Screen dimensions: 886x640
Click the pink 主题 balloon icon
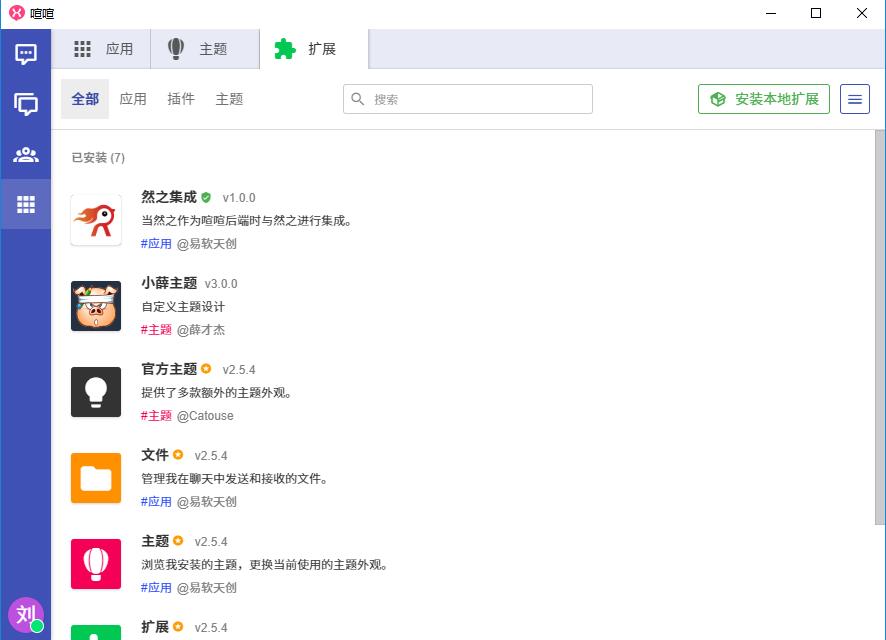(x=96, y=564)
